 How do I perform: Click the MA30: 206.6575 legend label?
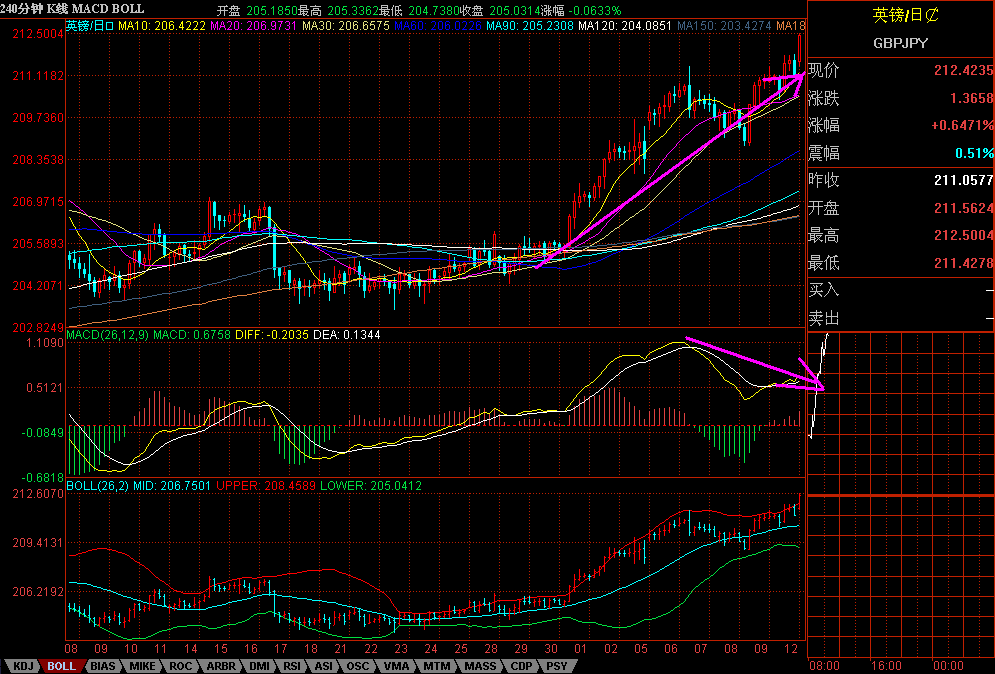point(346,26)
